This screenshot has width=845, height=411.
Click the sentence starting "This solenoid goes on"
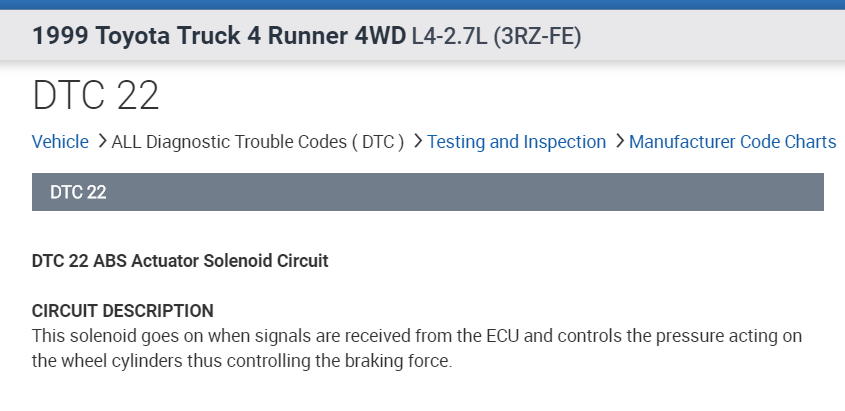300,335
